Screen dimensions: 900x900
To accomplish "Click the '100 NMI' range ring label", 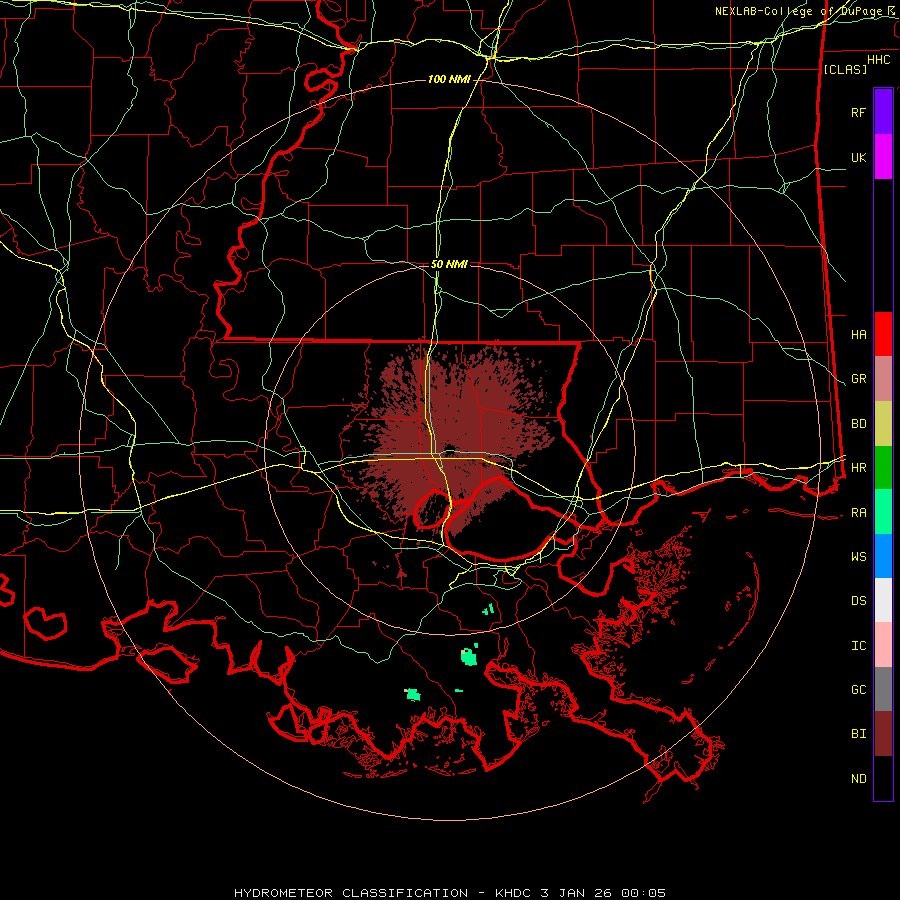I will tap(449, 79).
